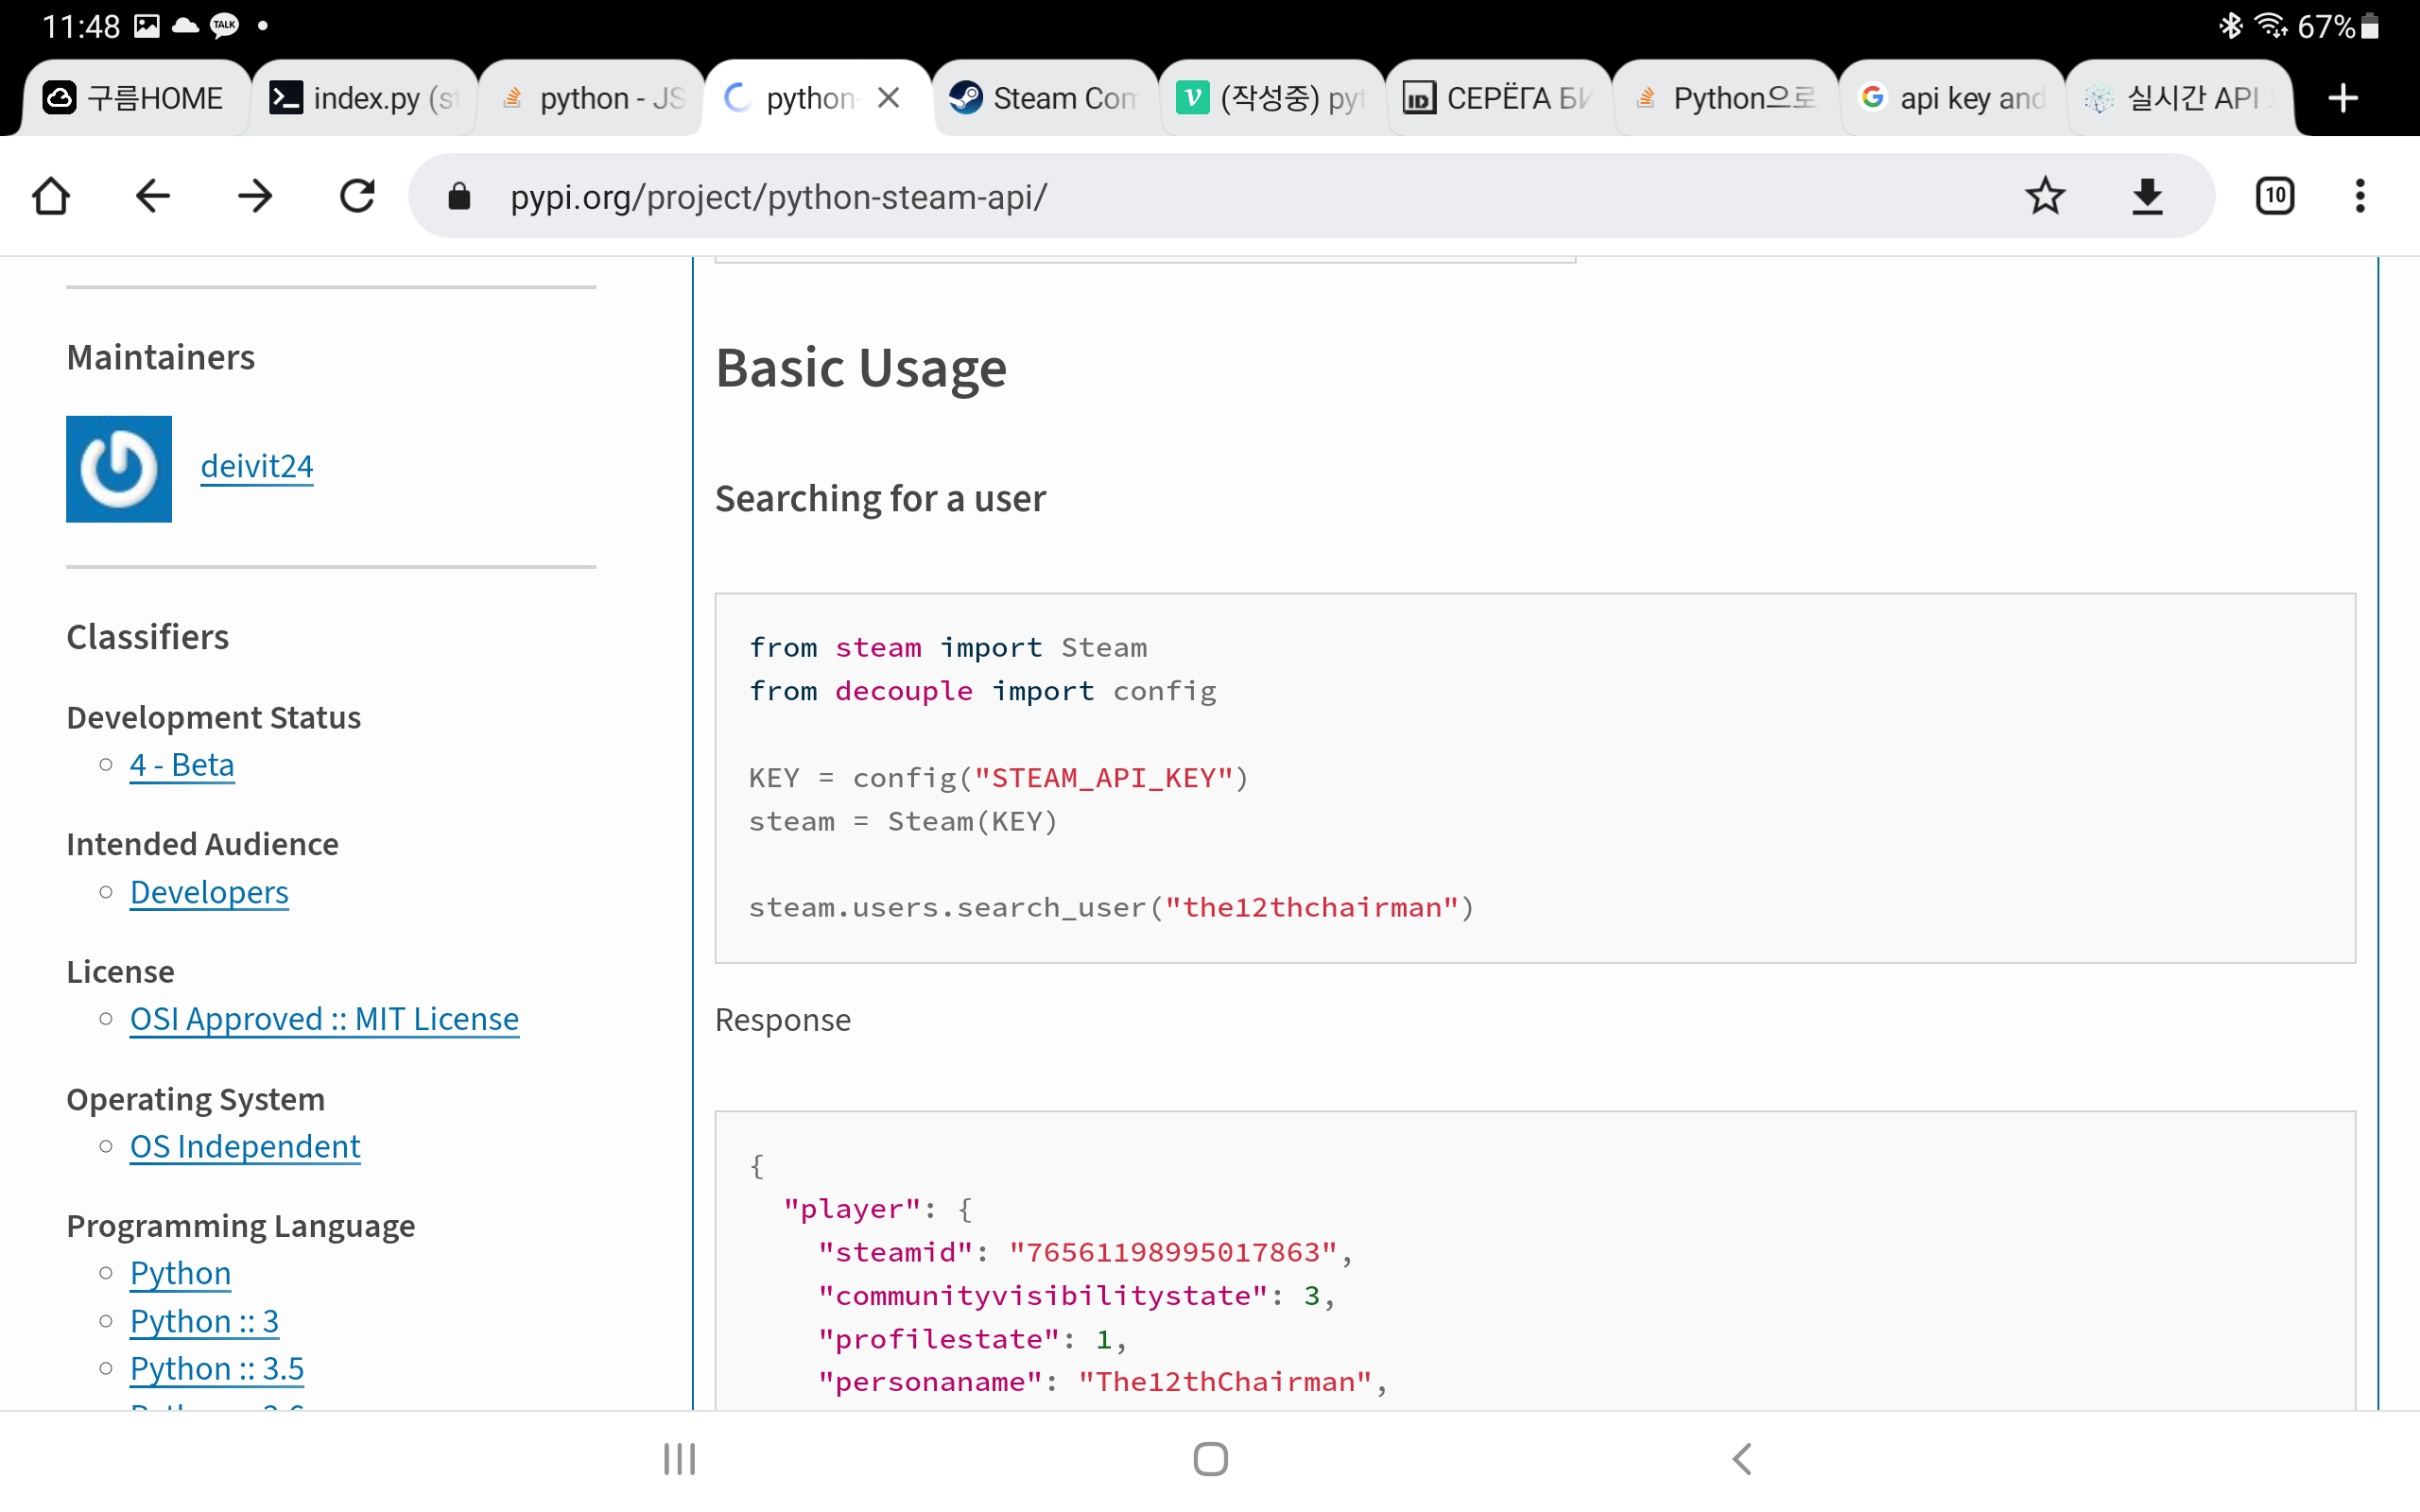Tap the KakaoTalk notification icon
Image resolution: width=2420 pixels, height=1512 pixels.
tap(225, 26)
